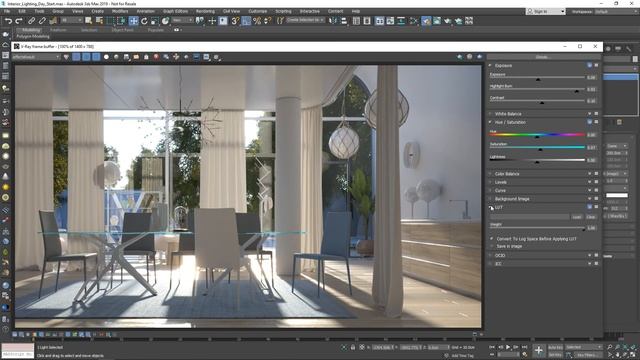Activate the Select and Uniform Scale tool
640x360 pixels.
coord(155,21)
